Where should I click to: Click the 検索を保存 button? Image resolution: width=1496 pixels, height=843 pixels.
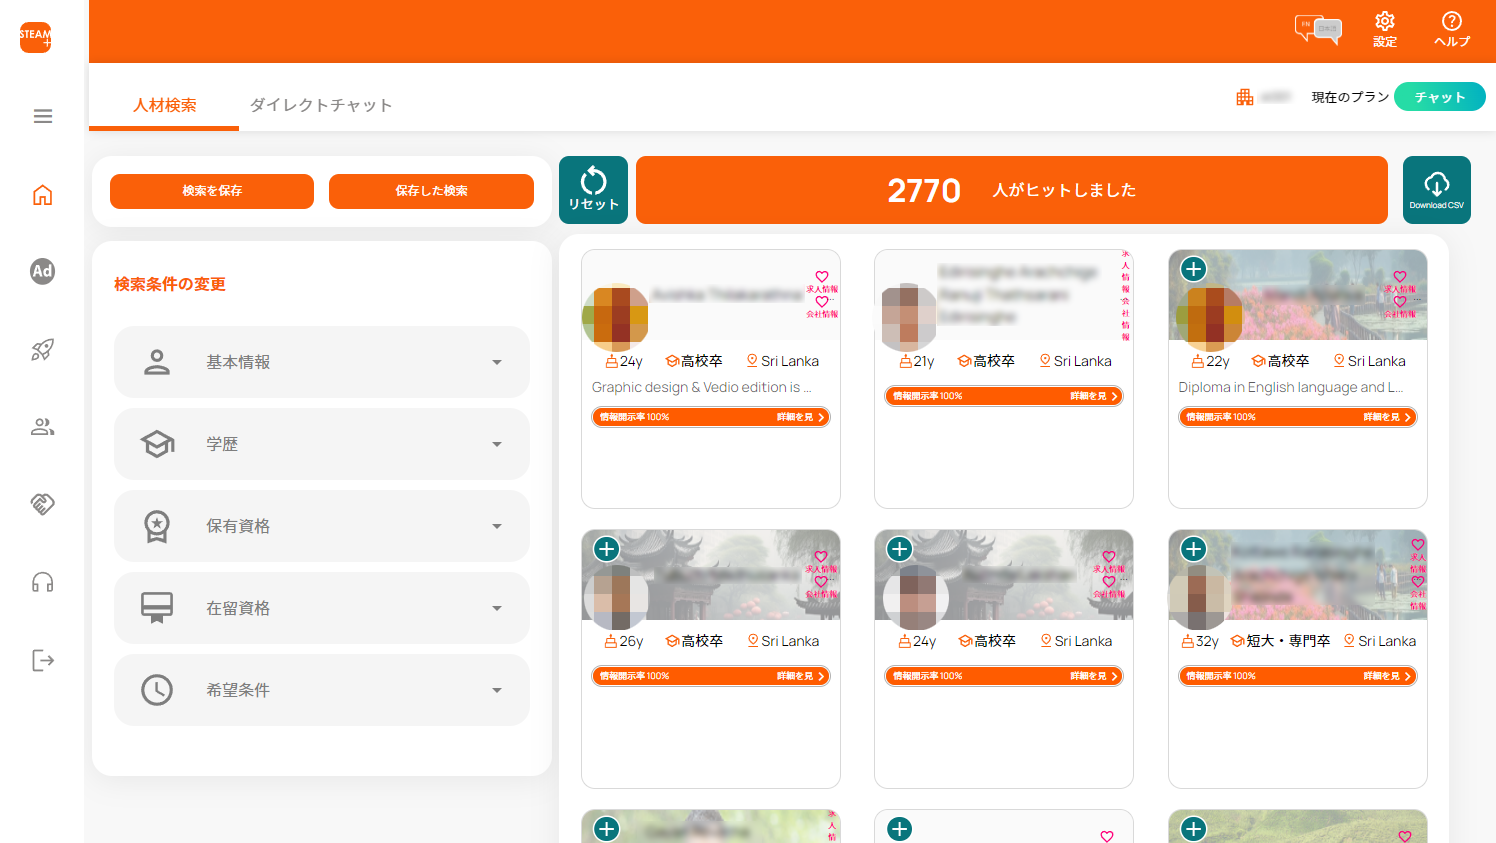pyautogui.click(x=212, y=191)
